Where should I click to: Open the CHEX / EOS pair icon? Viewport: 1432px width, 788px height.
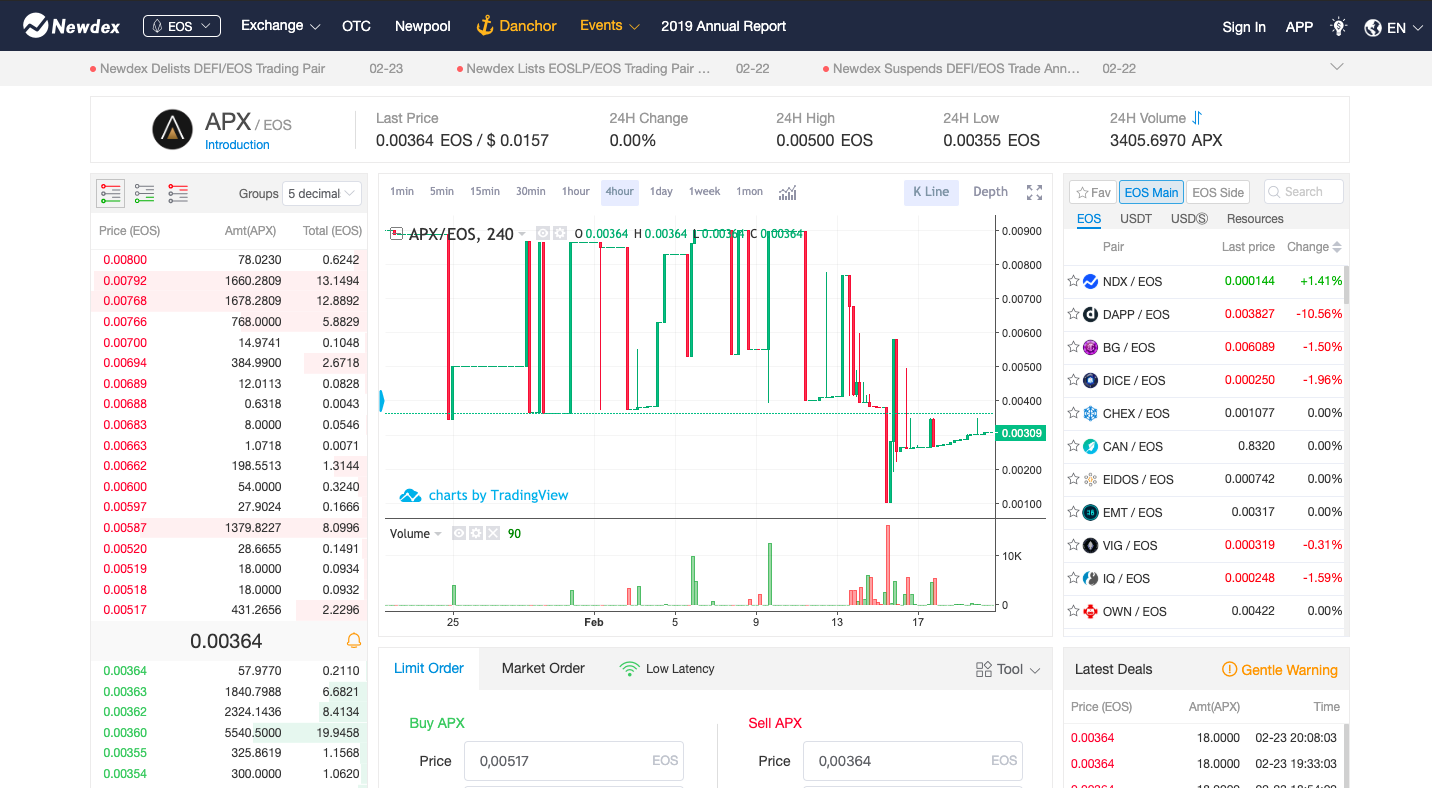coord(1091,413)
